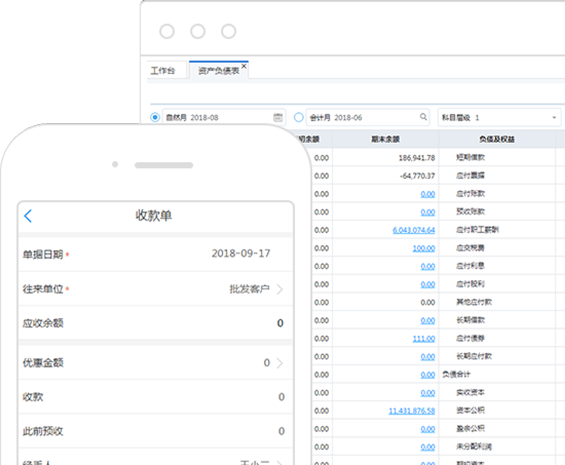Select the 资产负债表 tab
565x465 pixels.
click(x=219, y=70)
